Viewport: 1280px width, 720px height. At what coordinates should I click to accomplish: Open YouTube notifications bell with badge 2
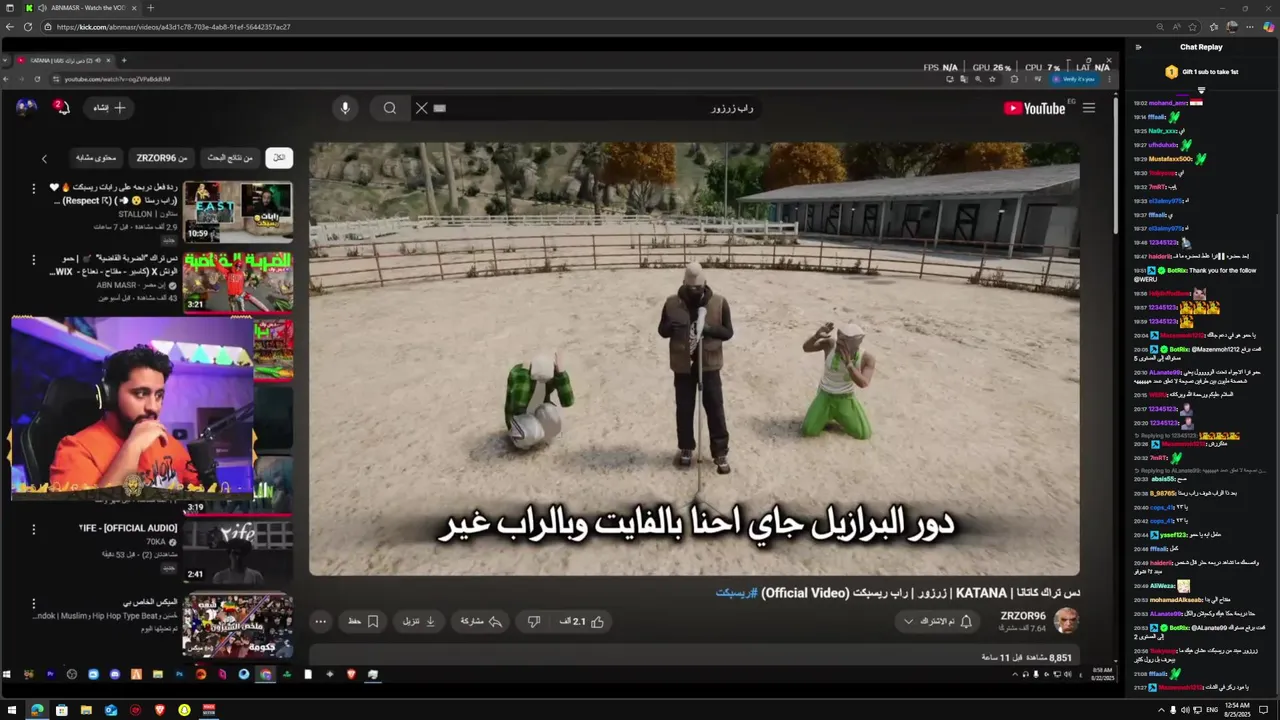pos(62,107)
